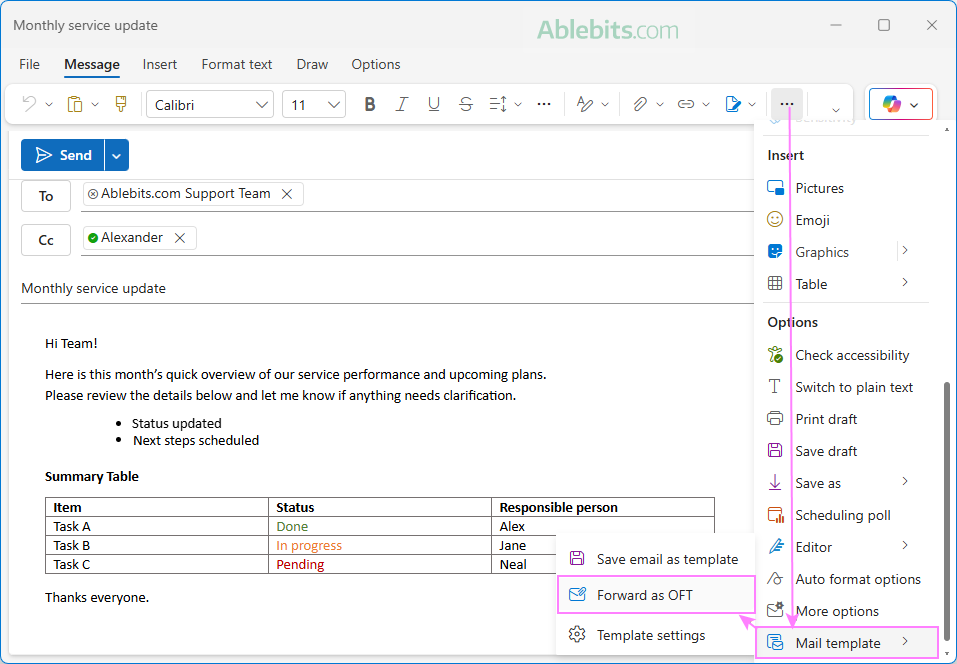
Task: Expand the Send button dropdown arrow
Action: tap(116, 155)
